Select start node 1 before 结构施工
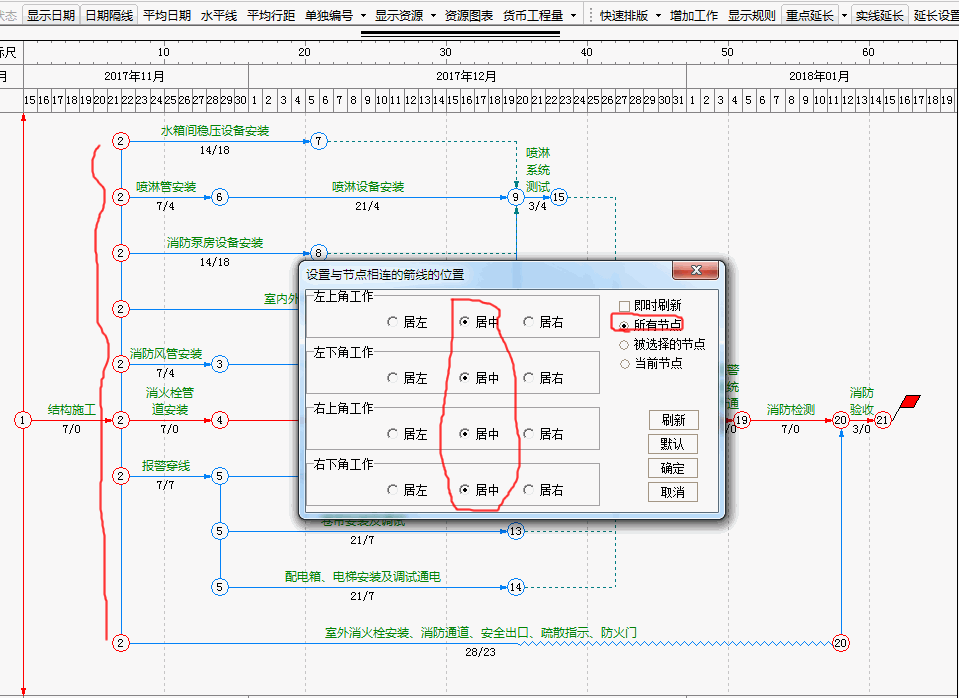The image size is (959, 698). (23, 420)
